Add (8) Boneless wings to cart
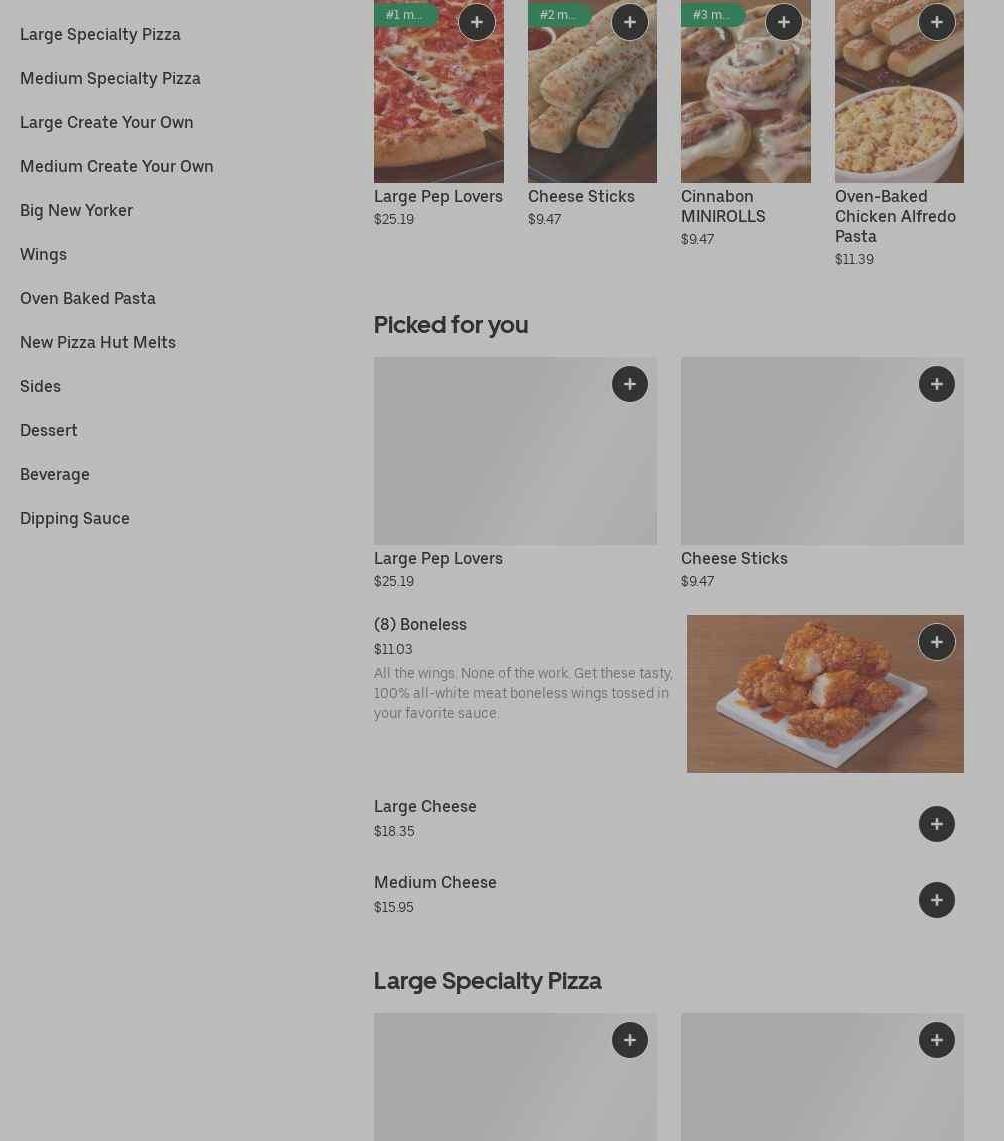The width and height of the screenshot is (1004, 1141). [936, 642]
